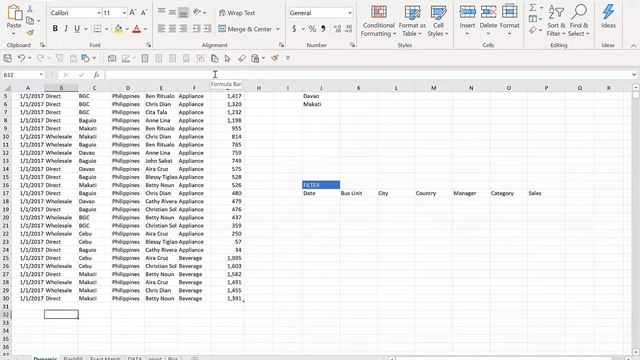
Task: Click the Select Objects pointer icon
Action: coord(227,58)
